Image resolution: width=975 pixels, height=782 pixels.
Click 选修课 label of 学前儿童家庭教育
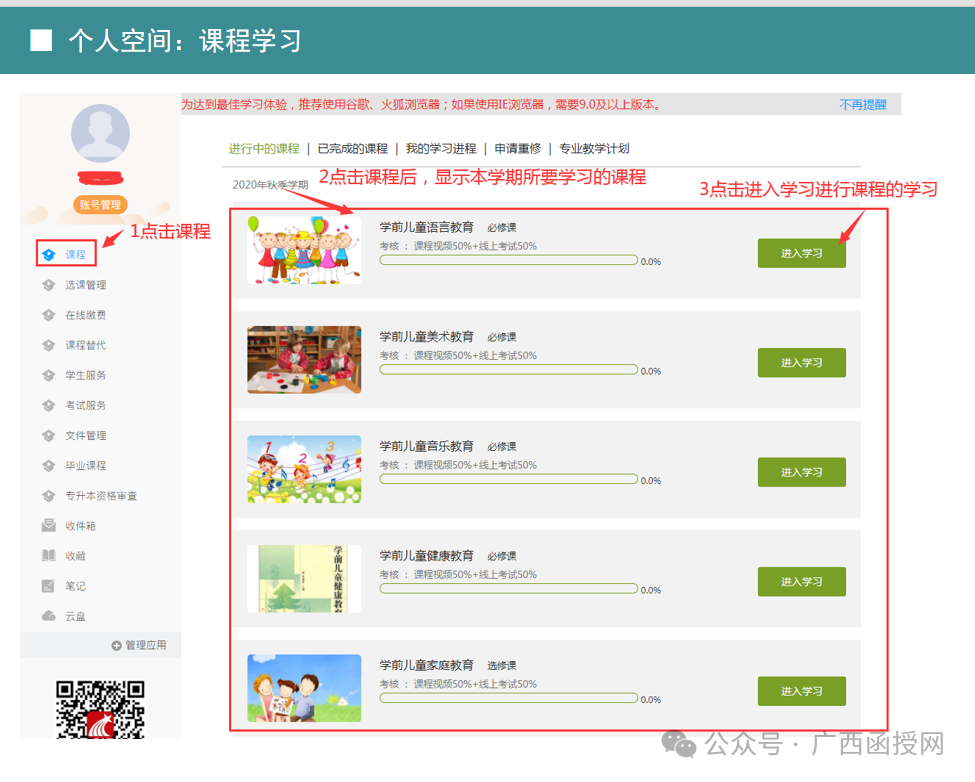click(502, 666)
